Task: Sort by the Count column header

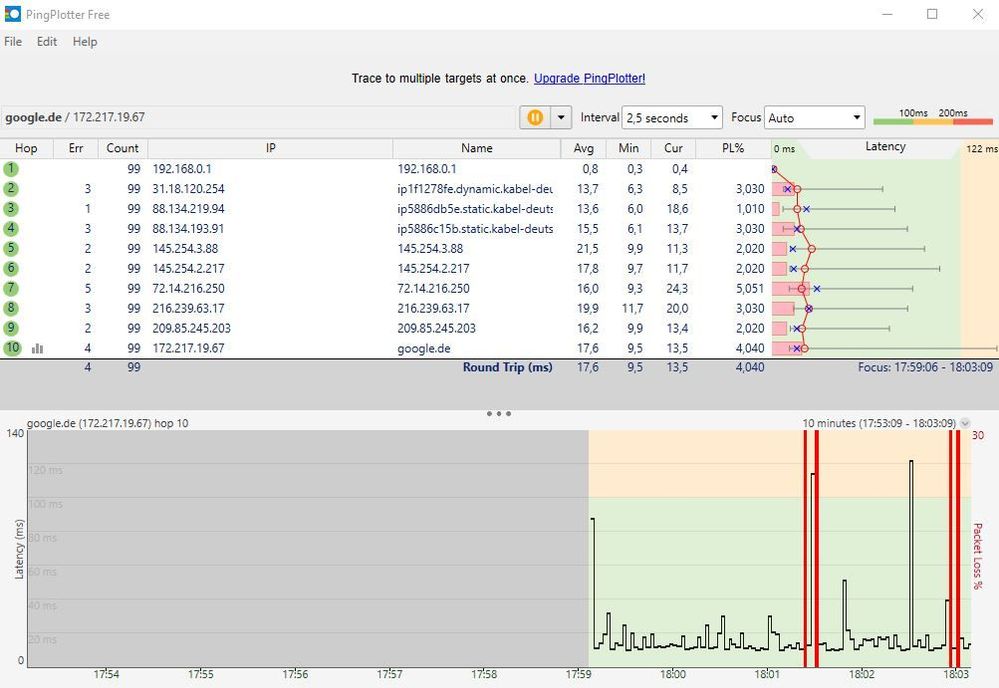Action: pyautogui.click(x=122, y=148)
